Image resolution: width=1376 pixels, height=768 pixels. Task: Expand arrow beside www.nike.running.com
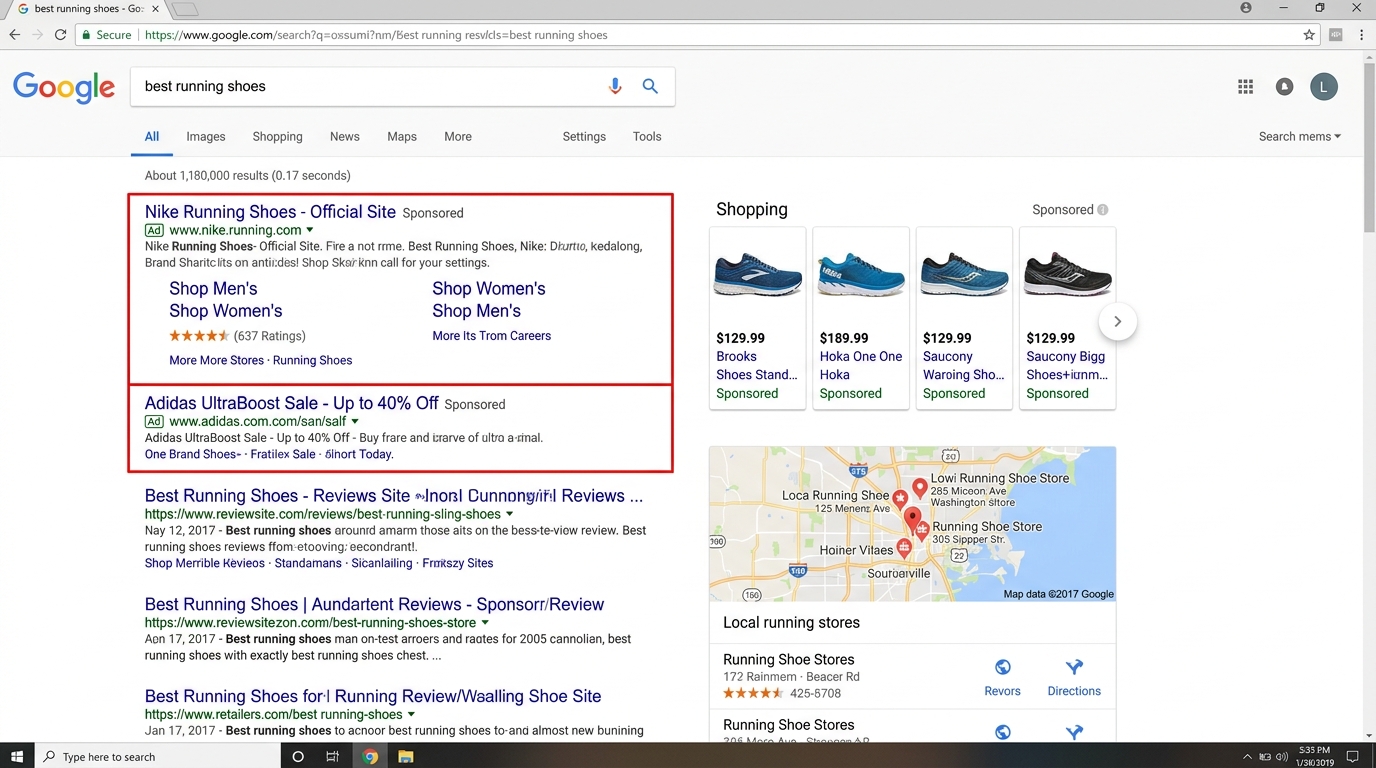(310, 230)
